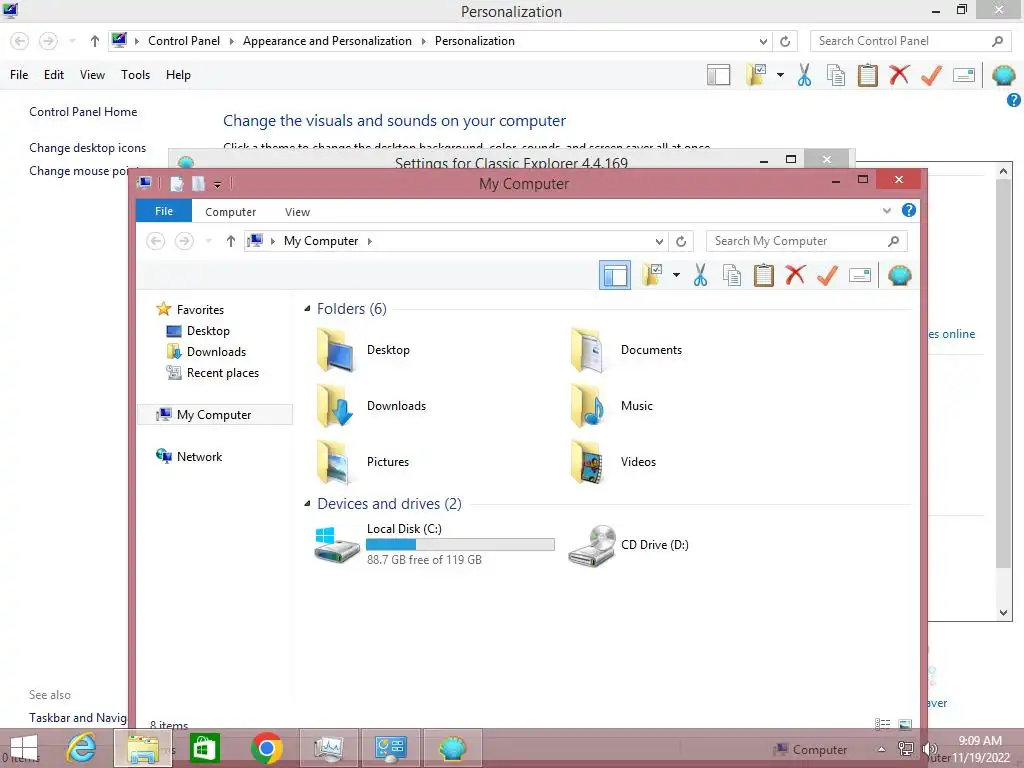This screenshot has width=1024, height=768.
Task: Select CD Drive (D:)
Action: point(629,545)
